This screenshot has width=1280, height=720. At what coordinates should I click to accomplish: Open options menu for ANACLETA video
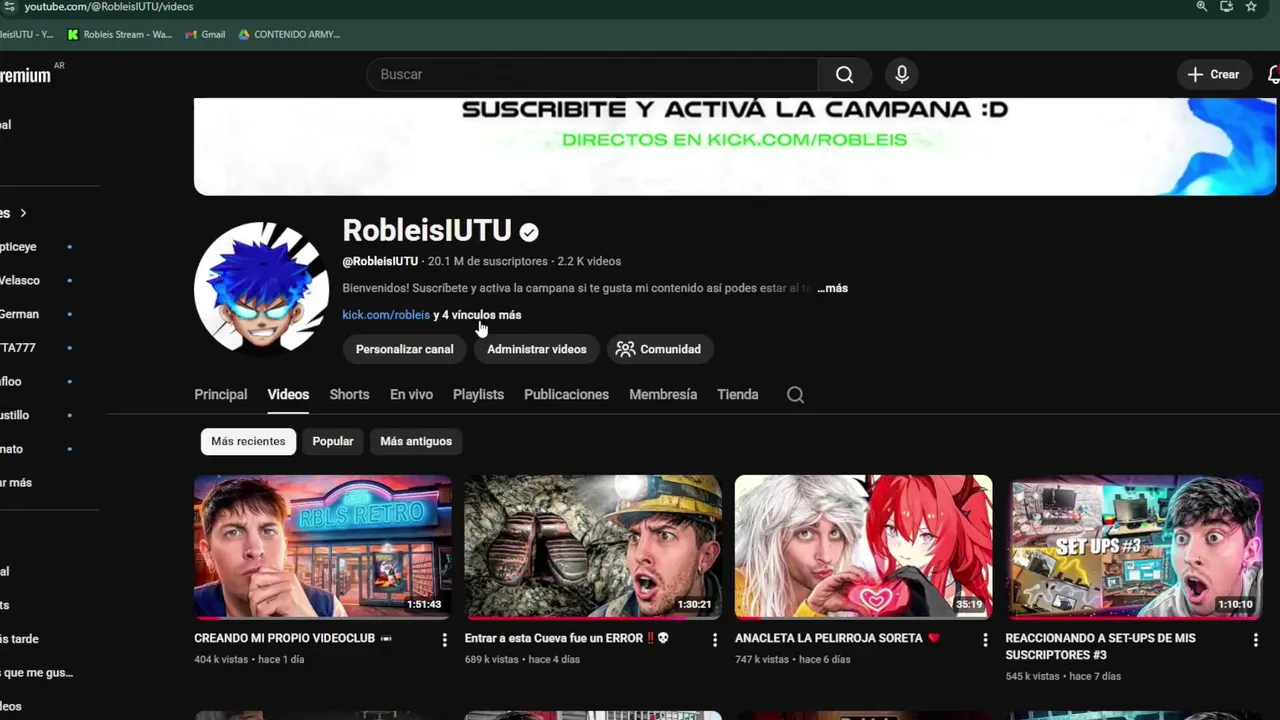[985, 640]
